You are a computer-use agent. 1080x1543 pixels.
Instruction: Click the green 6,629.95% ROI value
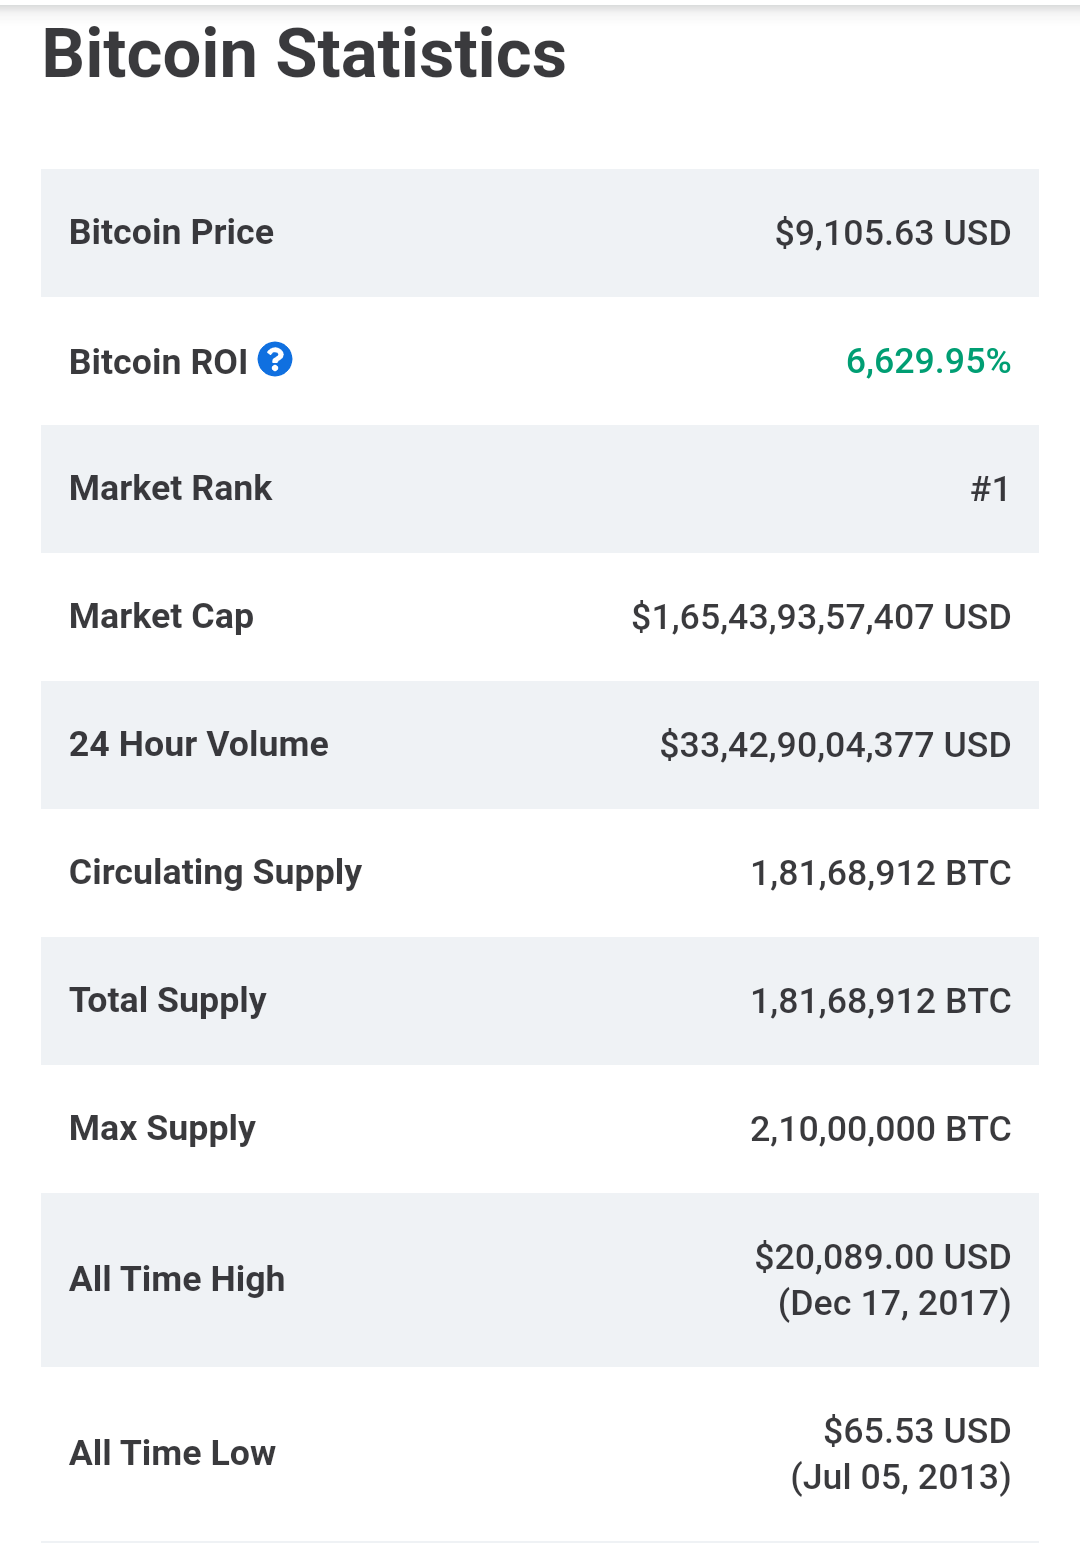(x=928, y=361)
